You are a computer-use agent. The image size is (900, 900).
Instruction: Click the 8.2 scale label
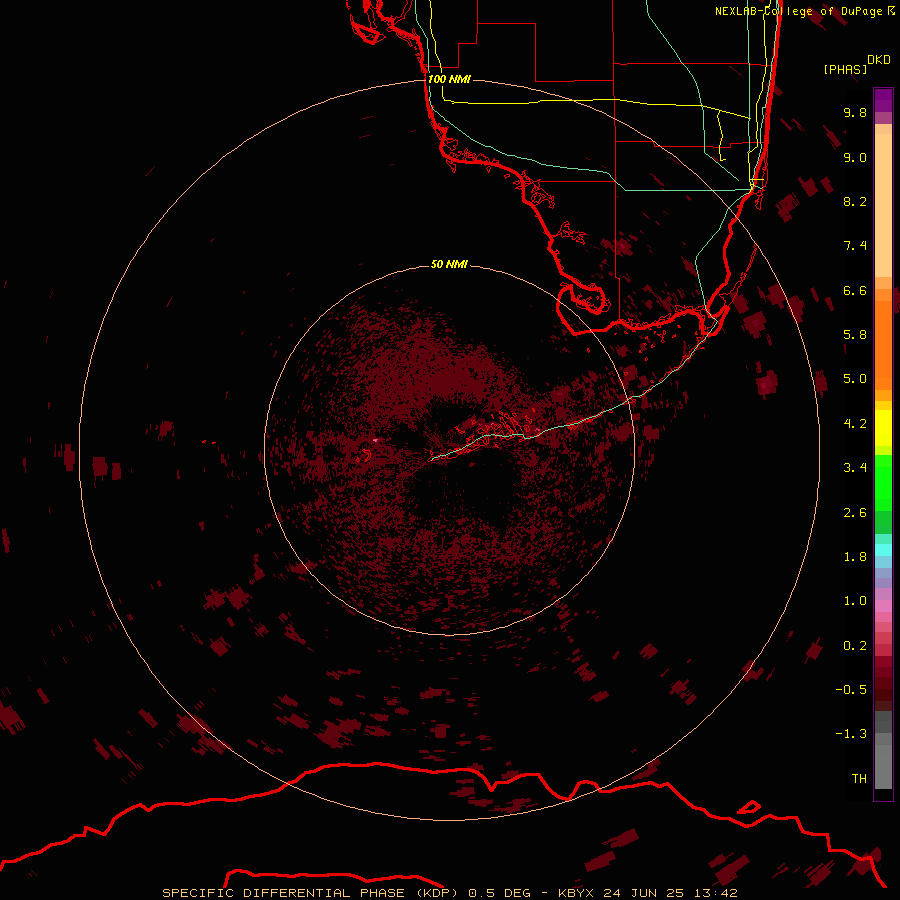point(855,201)
